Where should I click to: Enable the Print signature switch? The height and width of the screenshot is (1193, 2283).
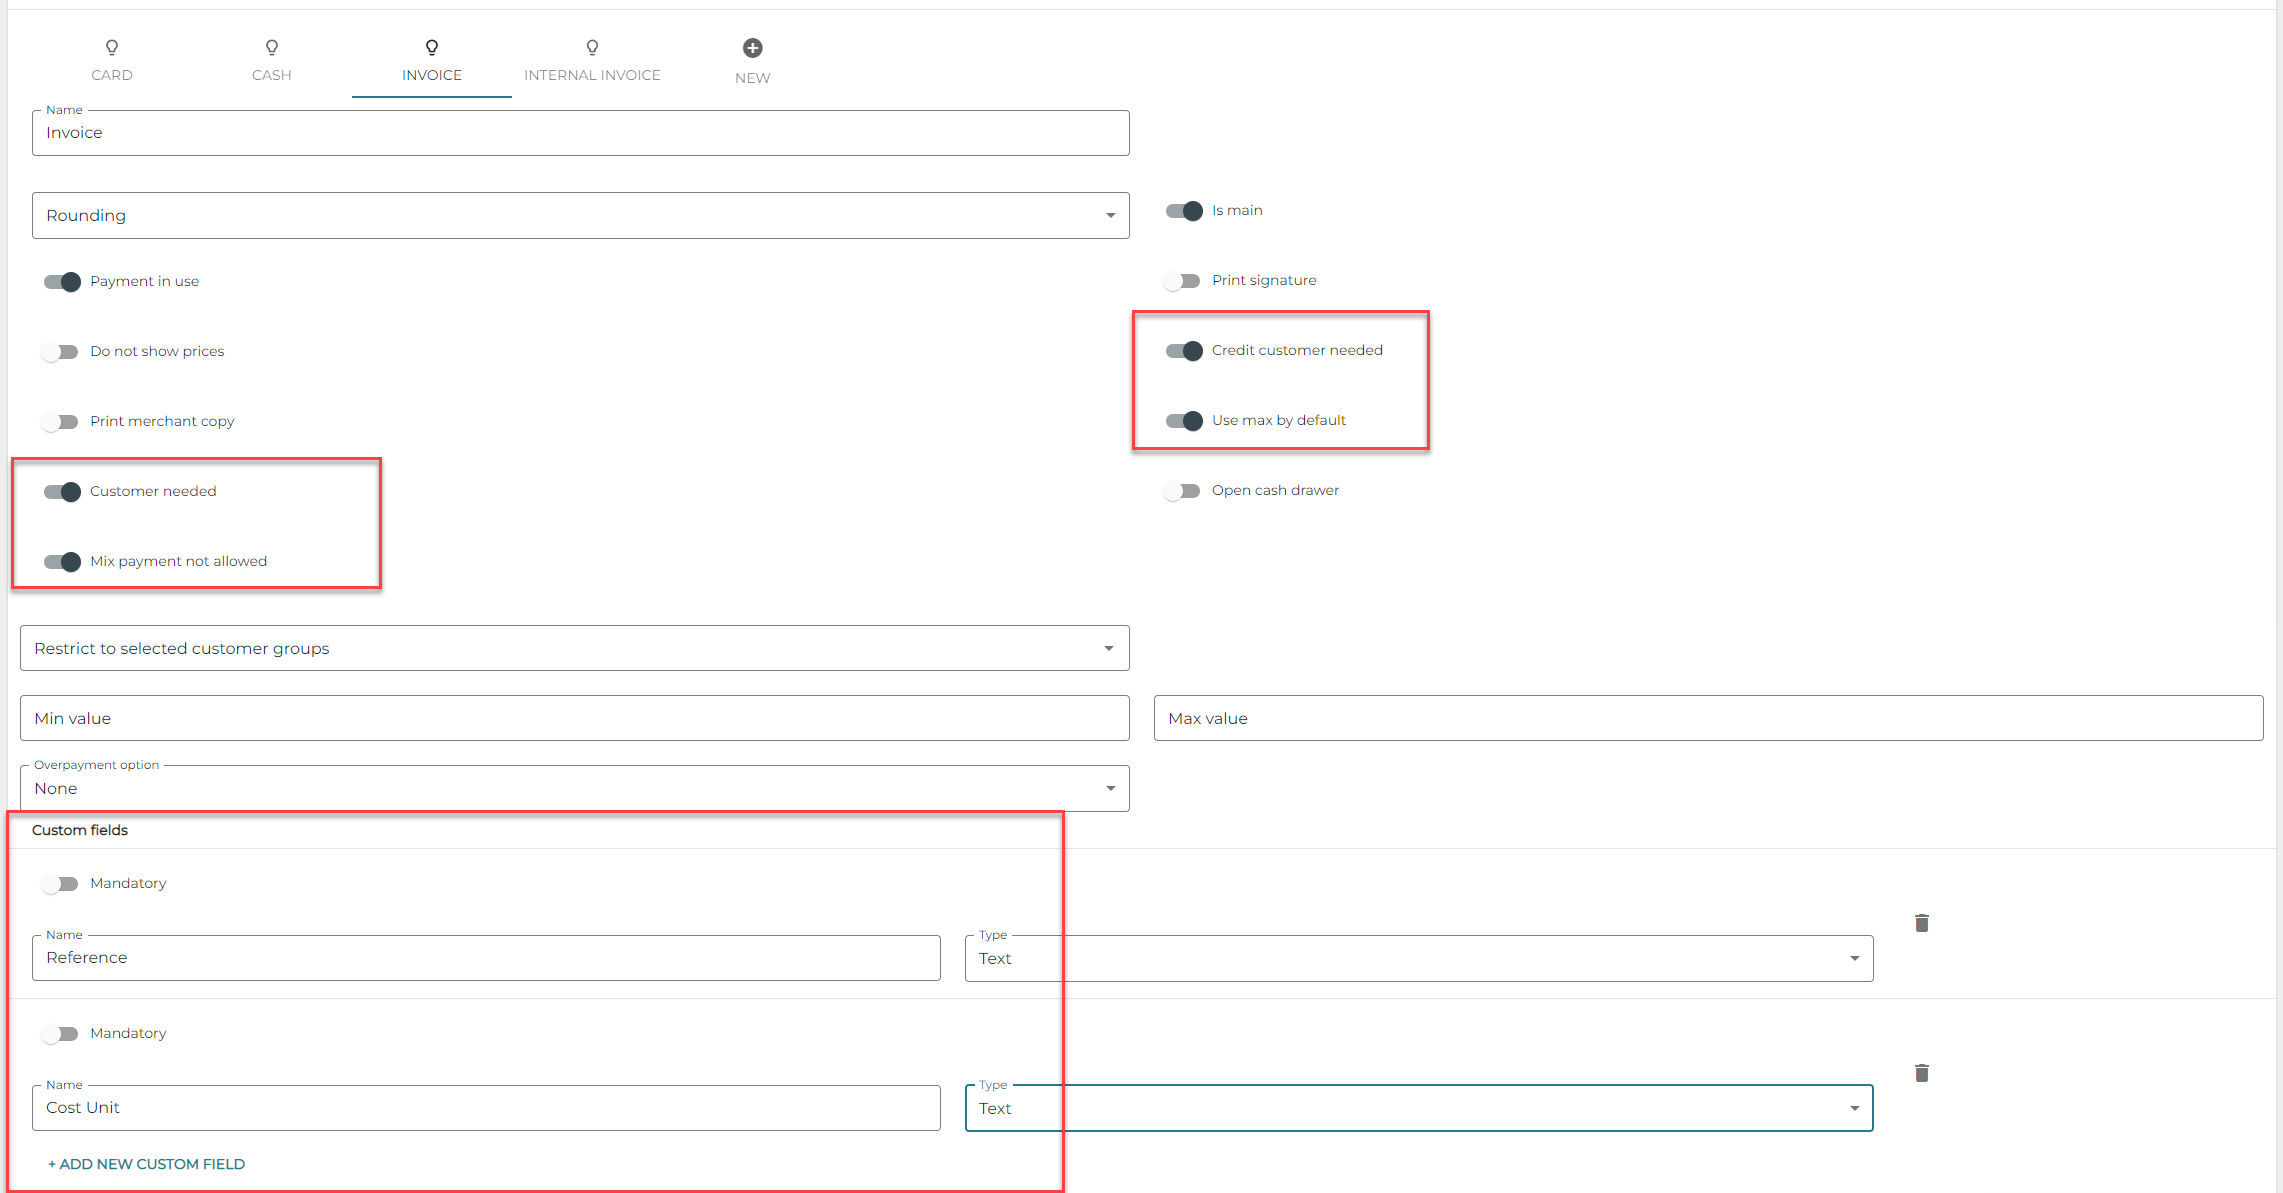1183,281
